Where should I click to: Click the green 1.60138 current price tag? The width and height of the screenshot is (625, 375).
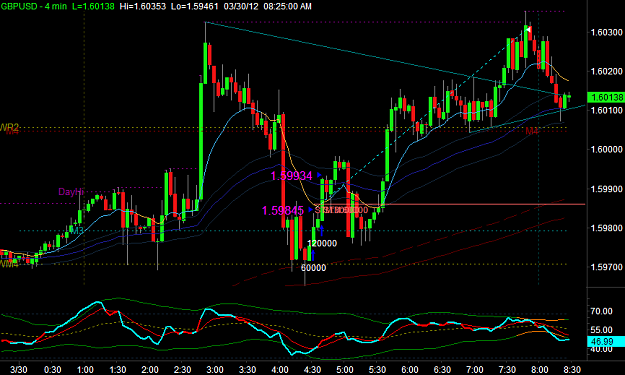(605, 97)
